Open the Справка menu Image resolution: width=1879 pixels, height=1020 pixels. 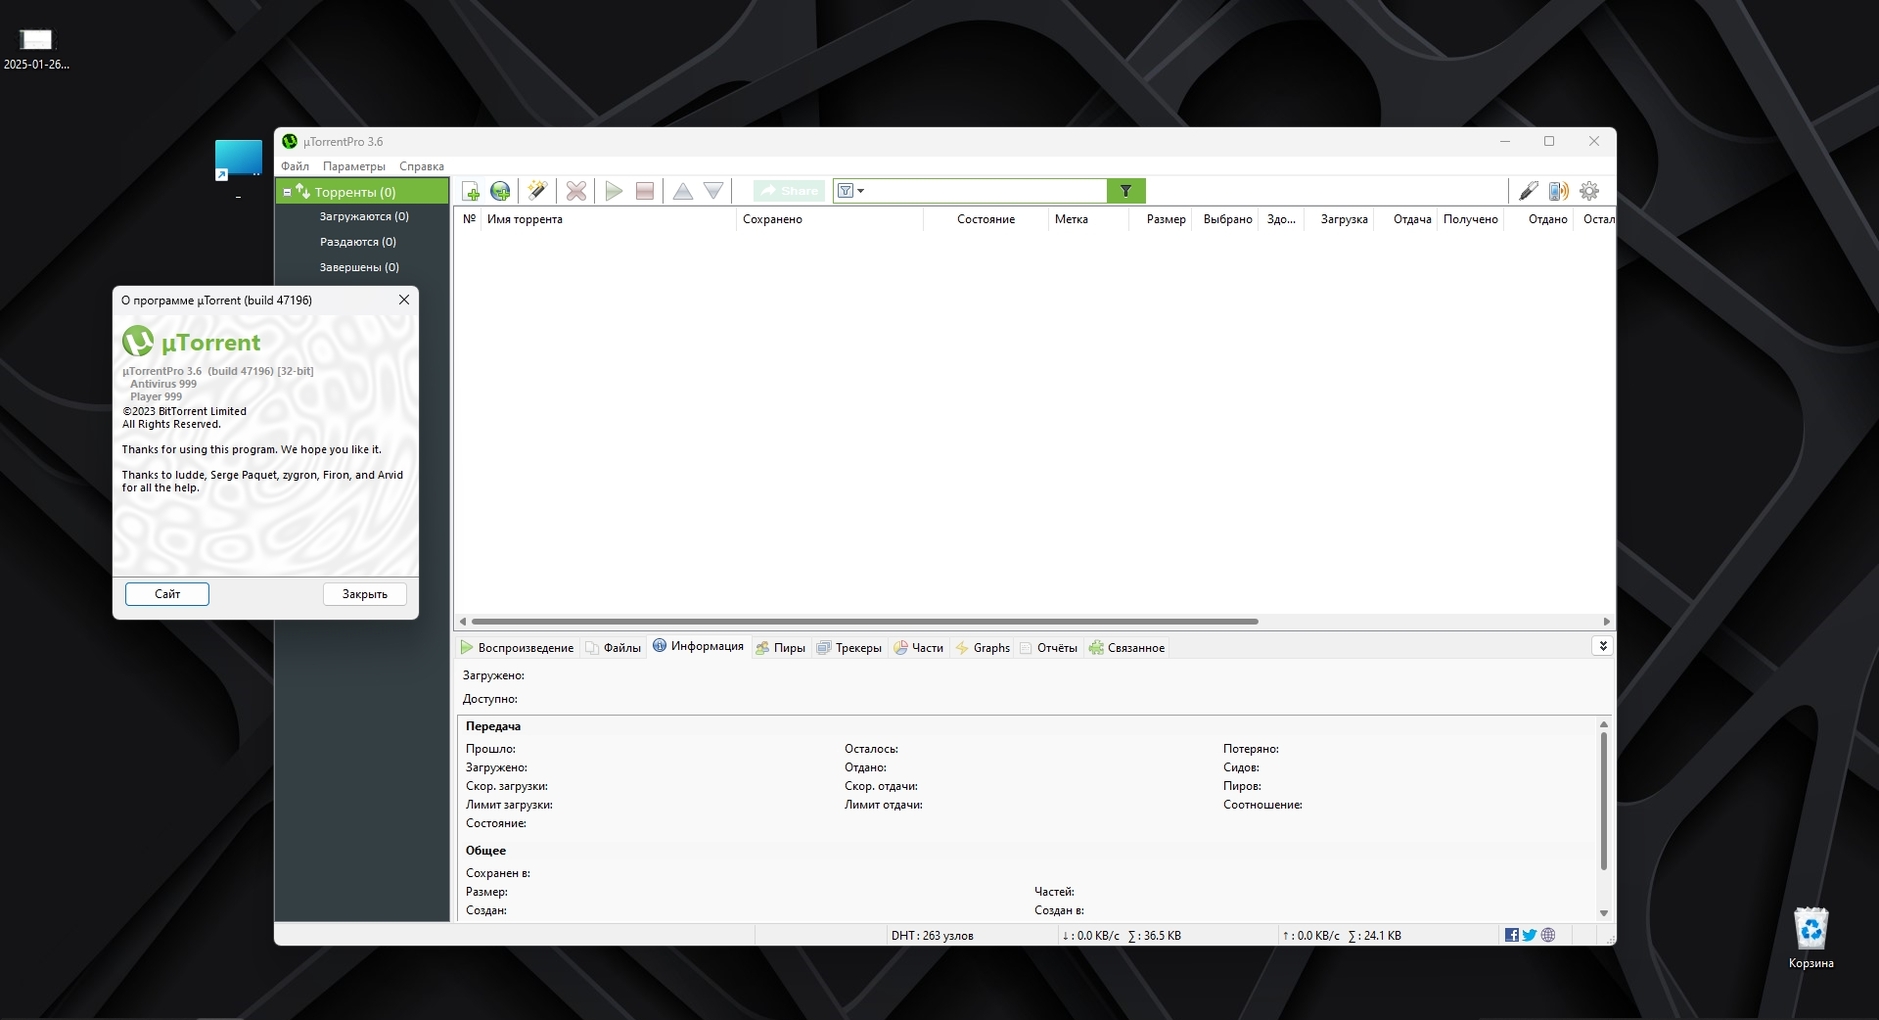coord(421,166)
